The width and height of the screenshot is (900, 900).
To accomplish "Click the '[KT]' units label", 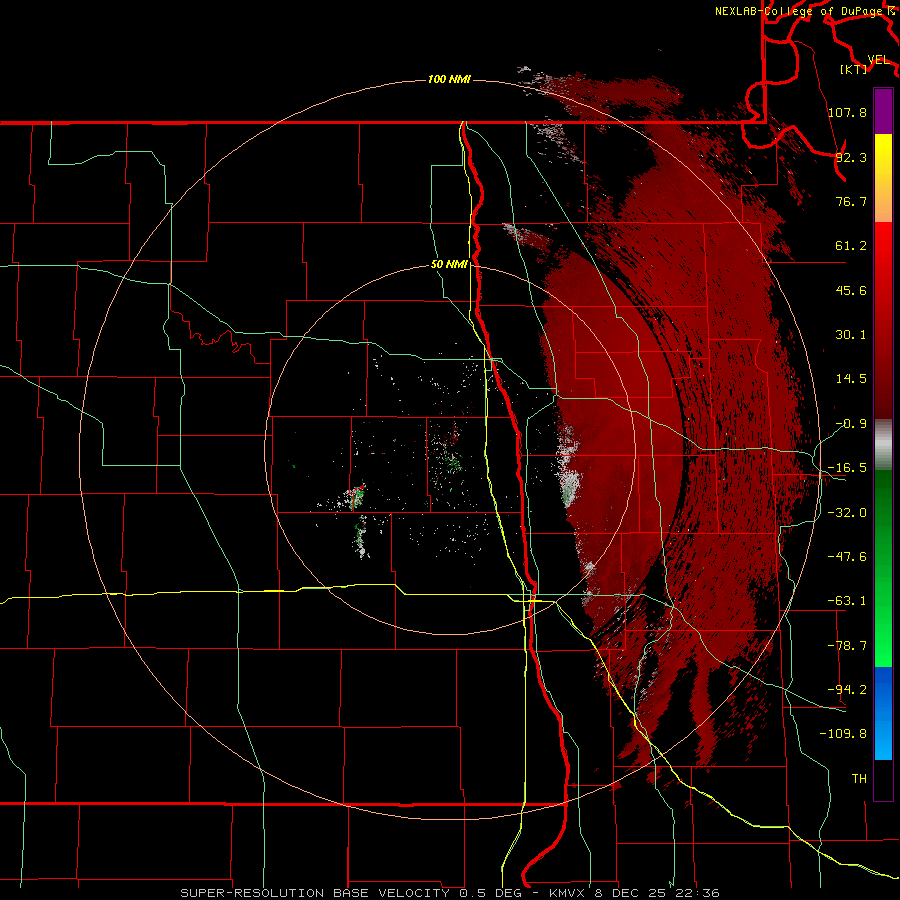I will point(853,69).
